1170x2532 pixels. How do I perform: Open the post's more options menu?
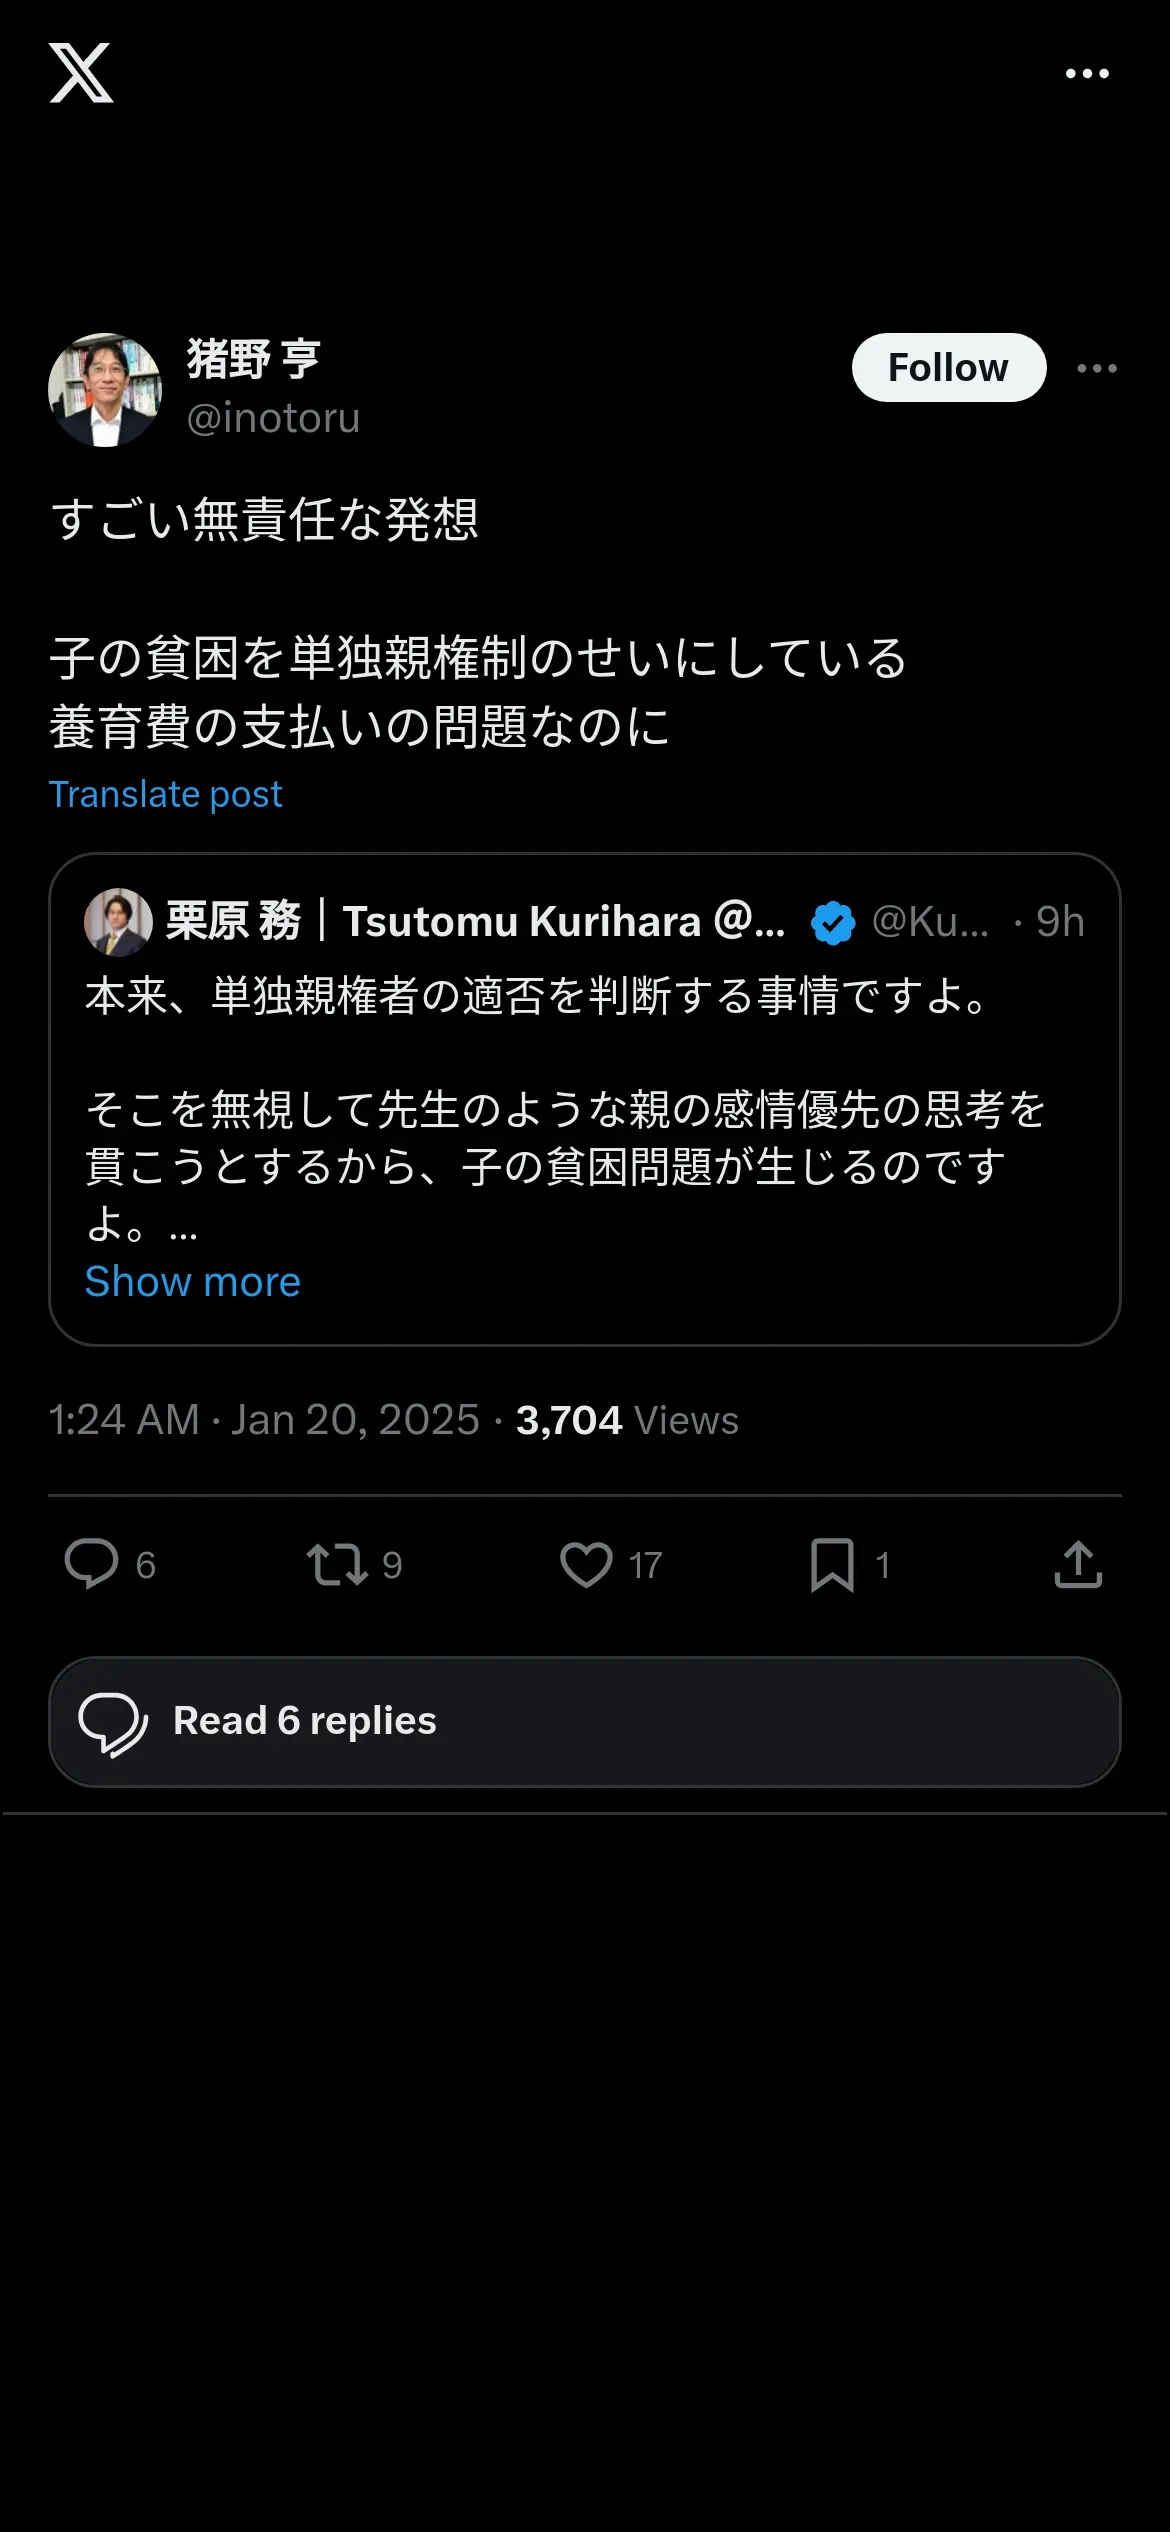tap(1097, 368)
